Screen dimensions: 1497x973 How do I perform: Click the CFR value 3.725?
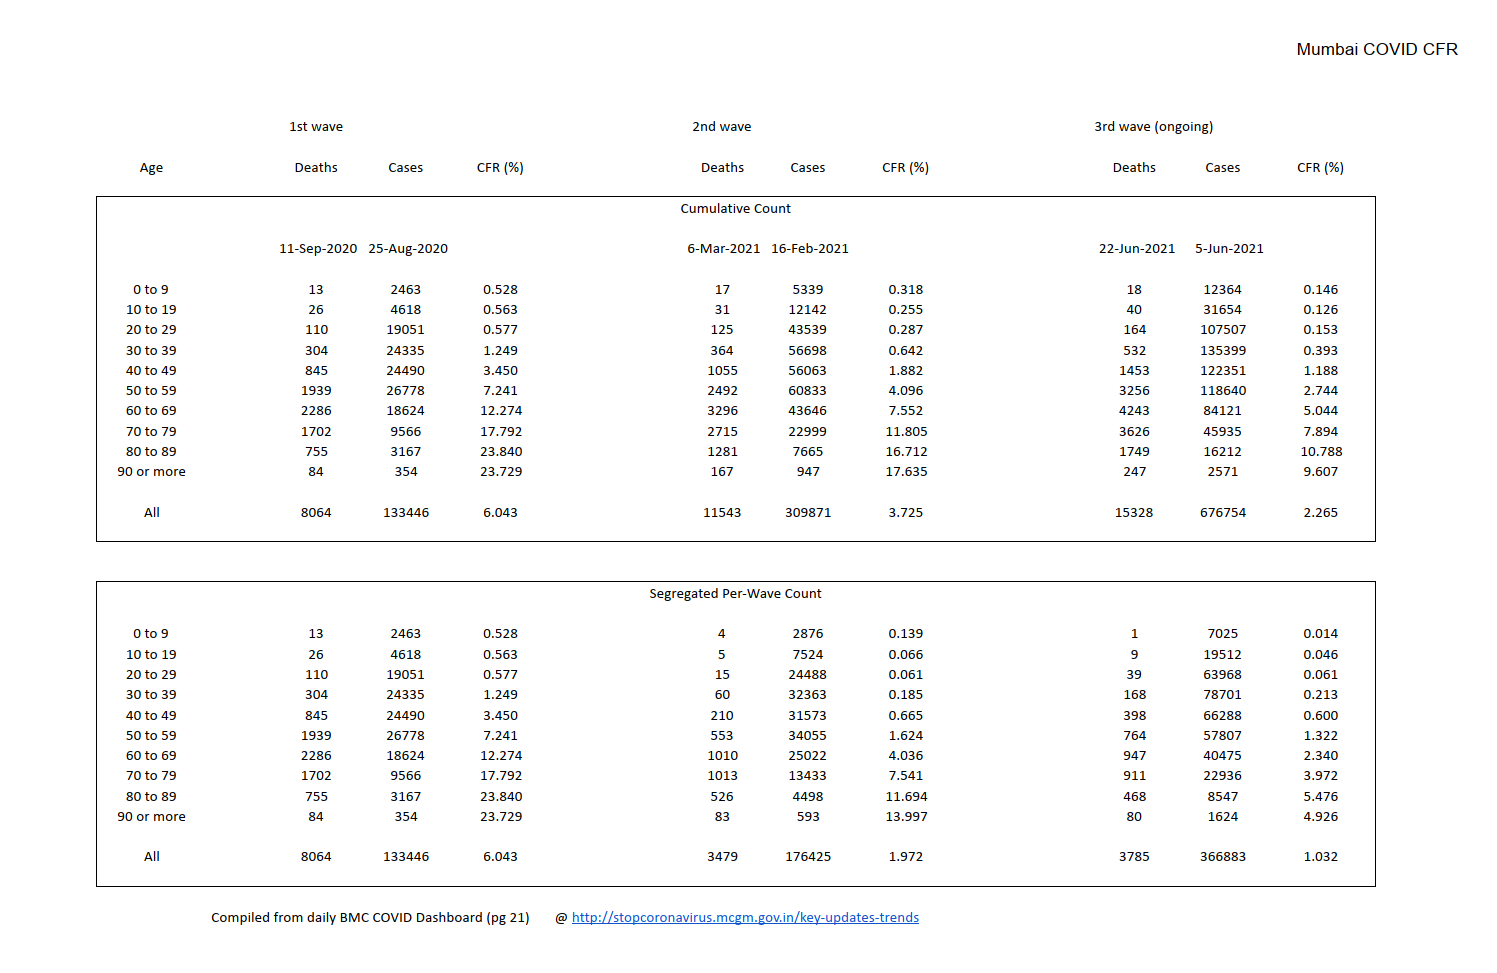coord(906,513)
